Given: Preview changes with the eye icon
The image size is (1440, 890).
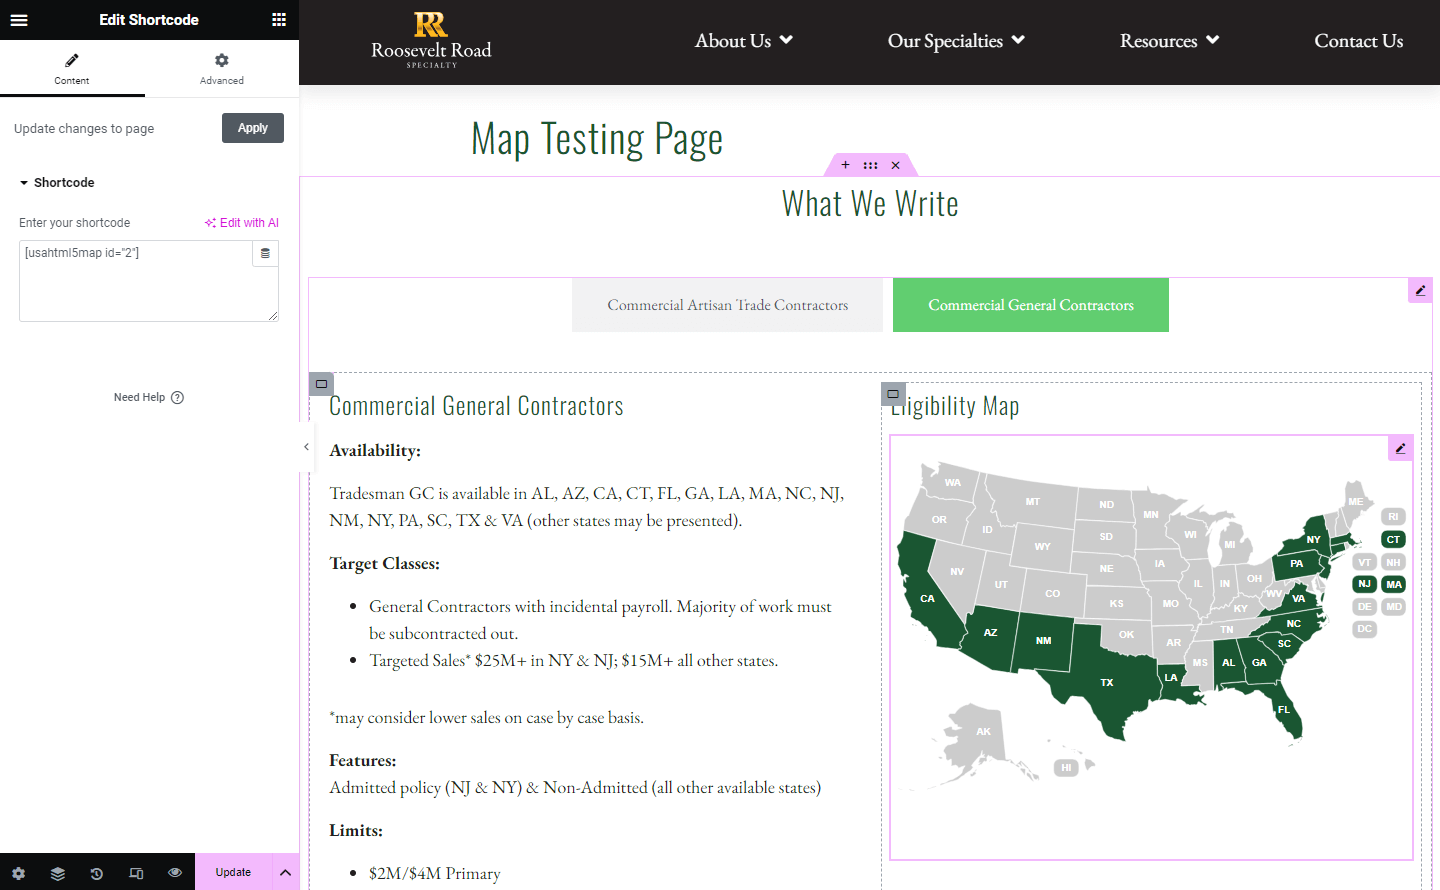Looking at the screenshot, I should (174, 872).
